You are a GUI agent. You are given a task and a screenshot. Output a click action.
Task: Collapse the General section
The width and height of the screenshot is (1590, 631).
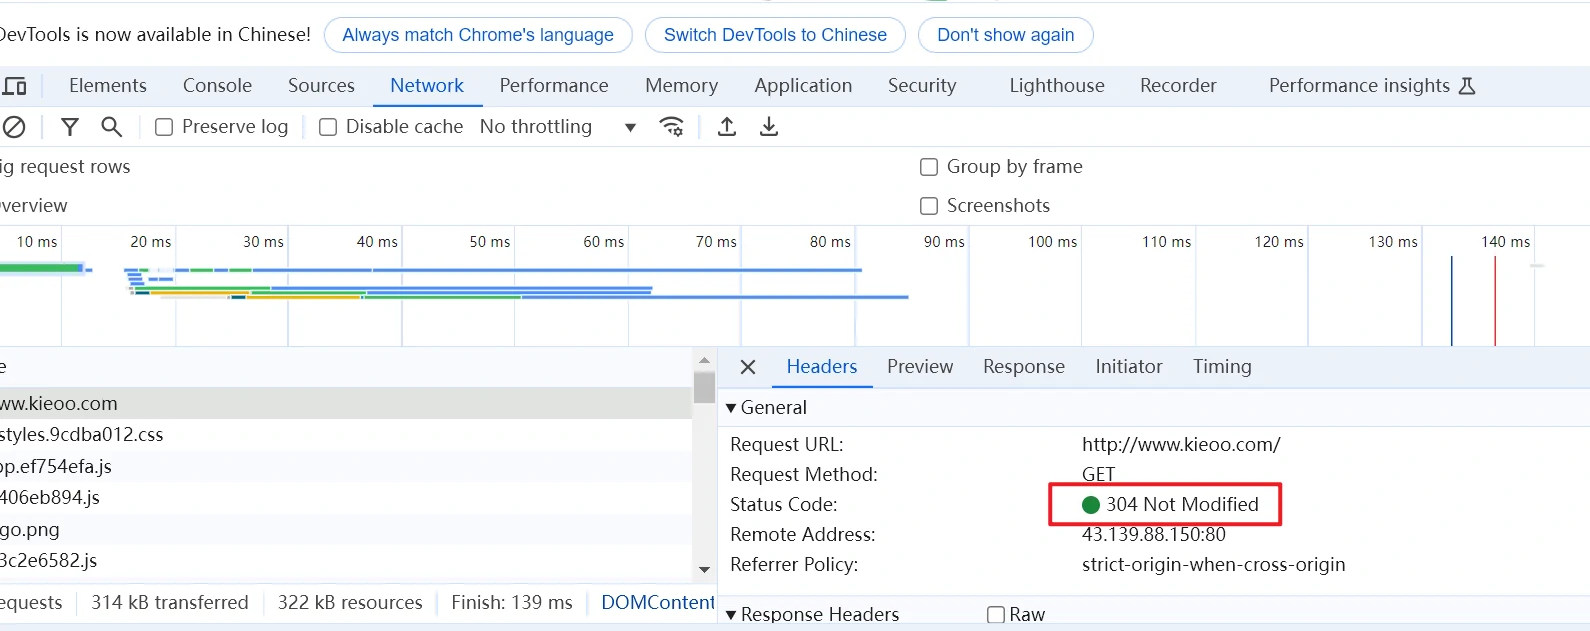(731, 408)
